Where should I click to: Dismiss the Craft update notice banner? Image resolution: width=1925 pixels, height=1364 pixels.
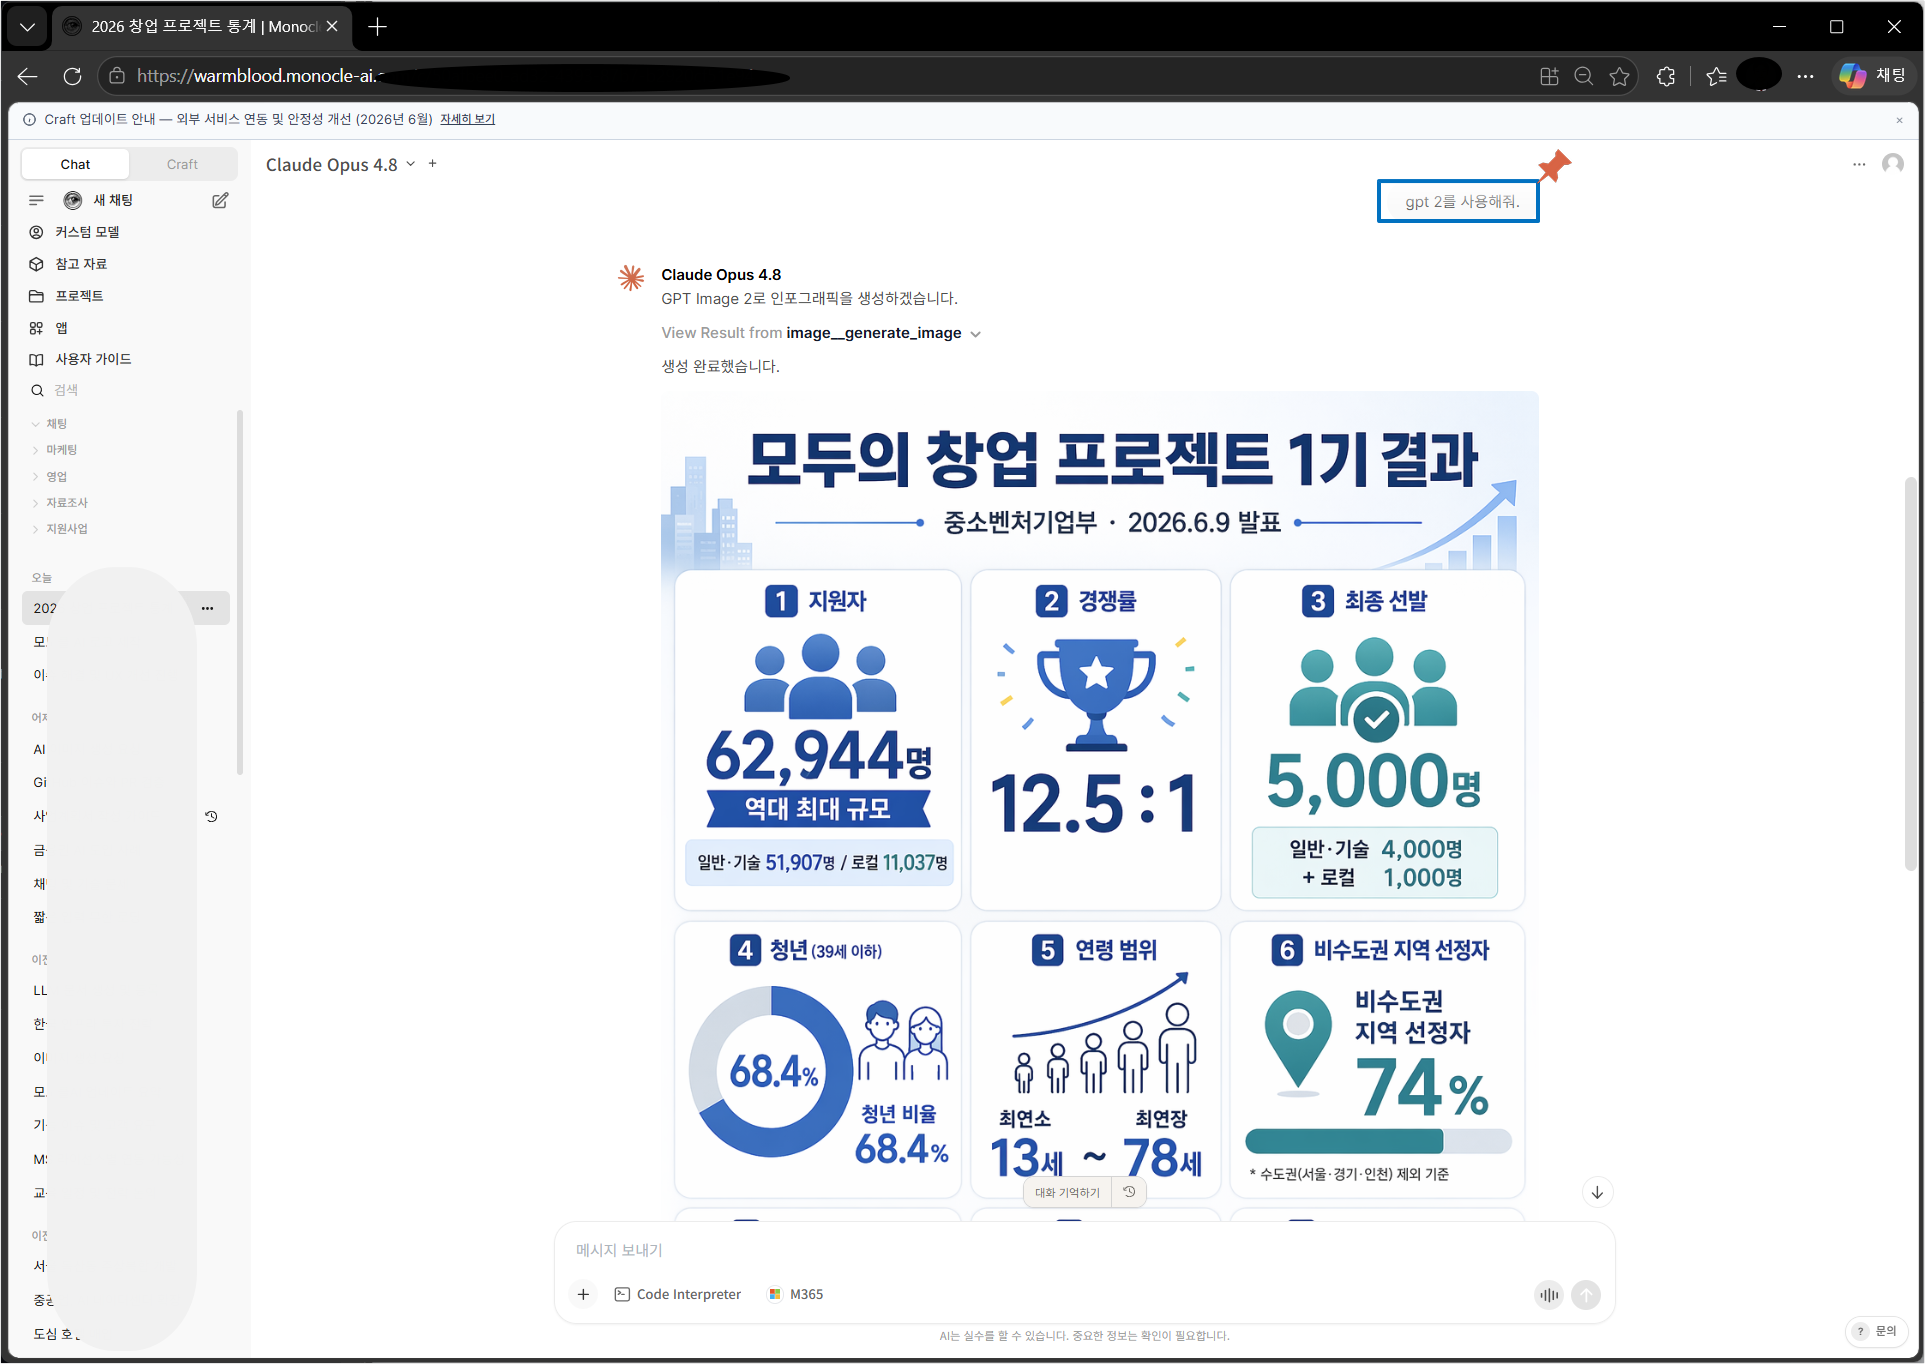[x=1899, y=120]
